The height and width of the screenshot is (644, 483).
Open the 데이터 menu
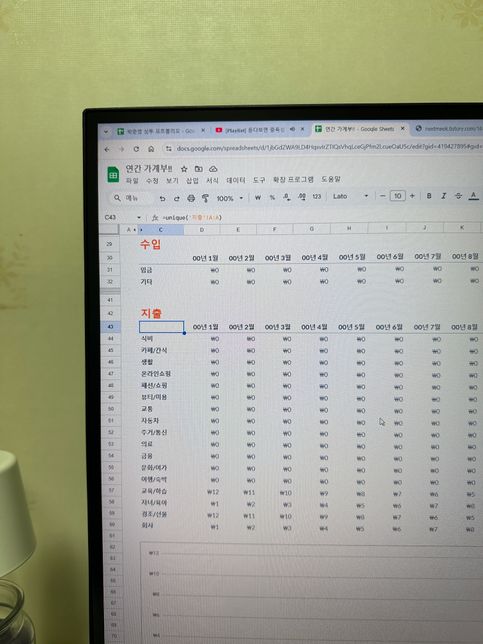(236, 180)
